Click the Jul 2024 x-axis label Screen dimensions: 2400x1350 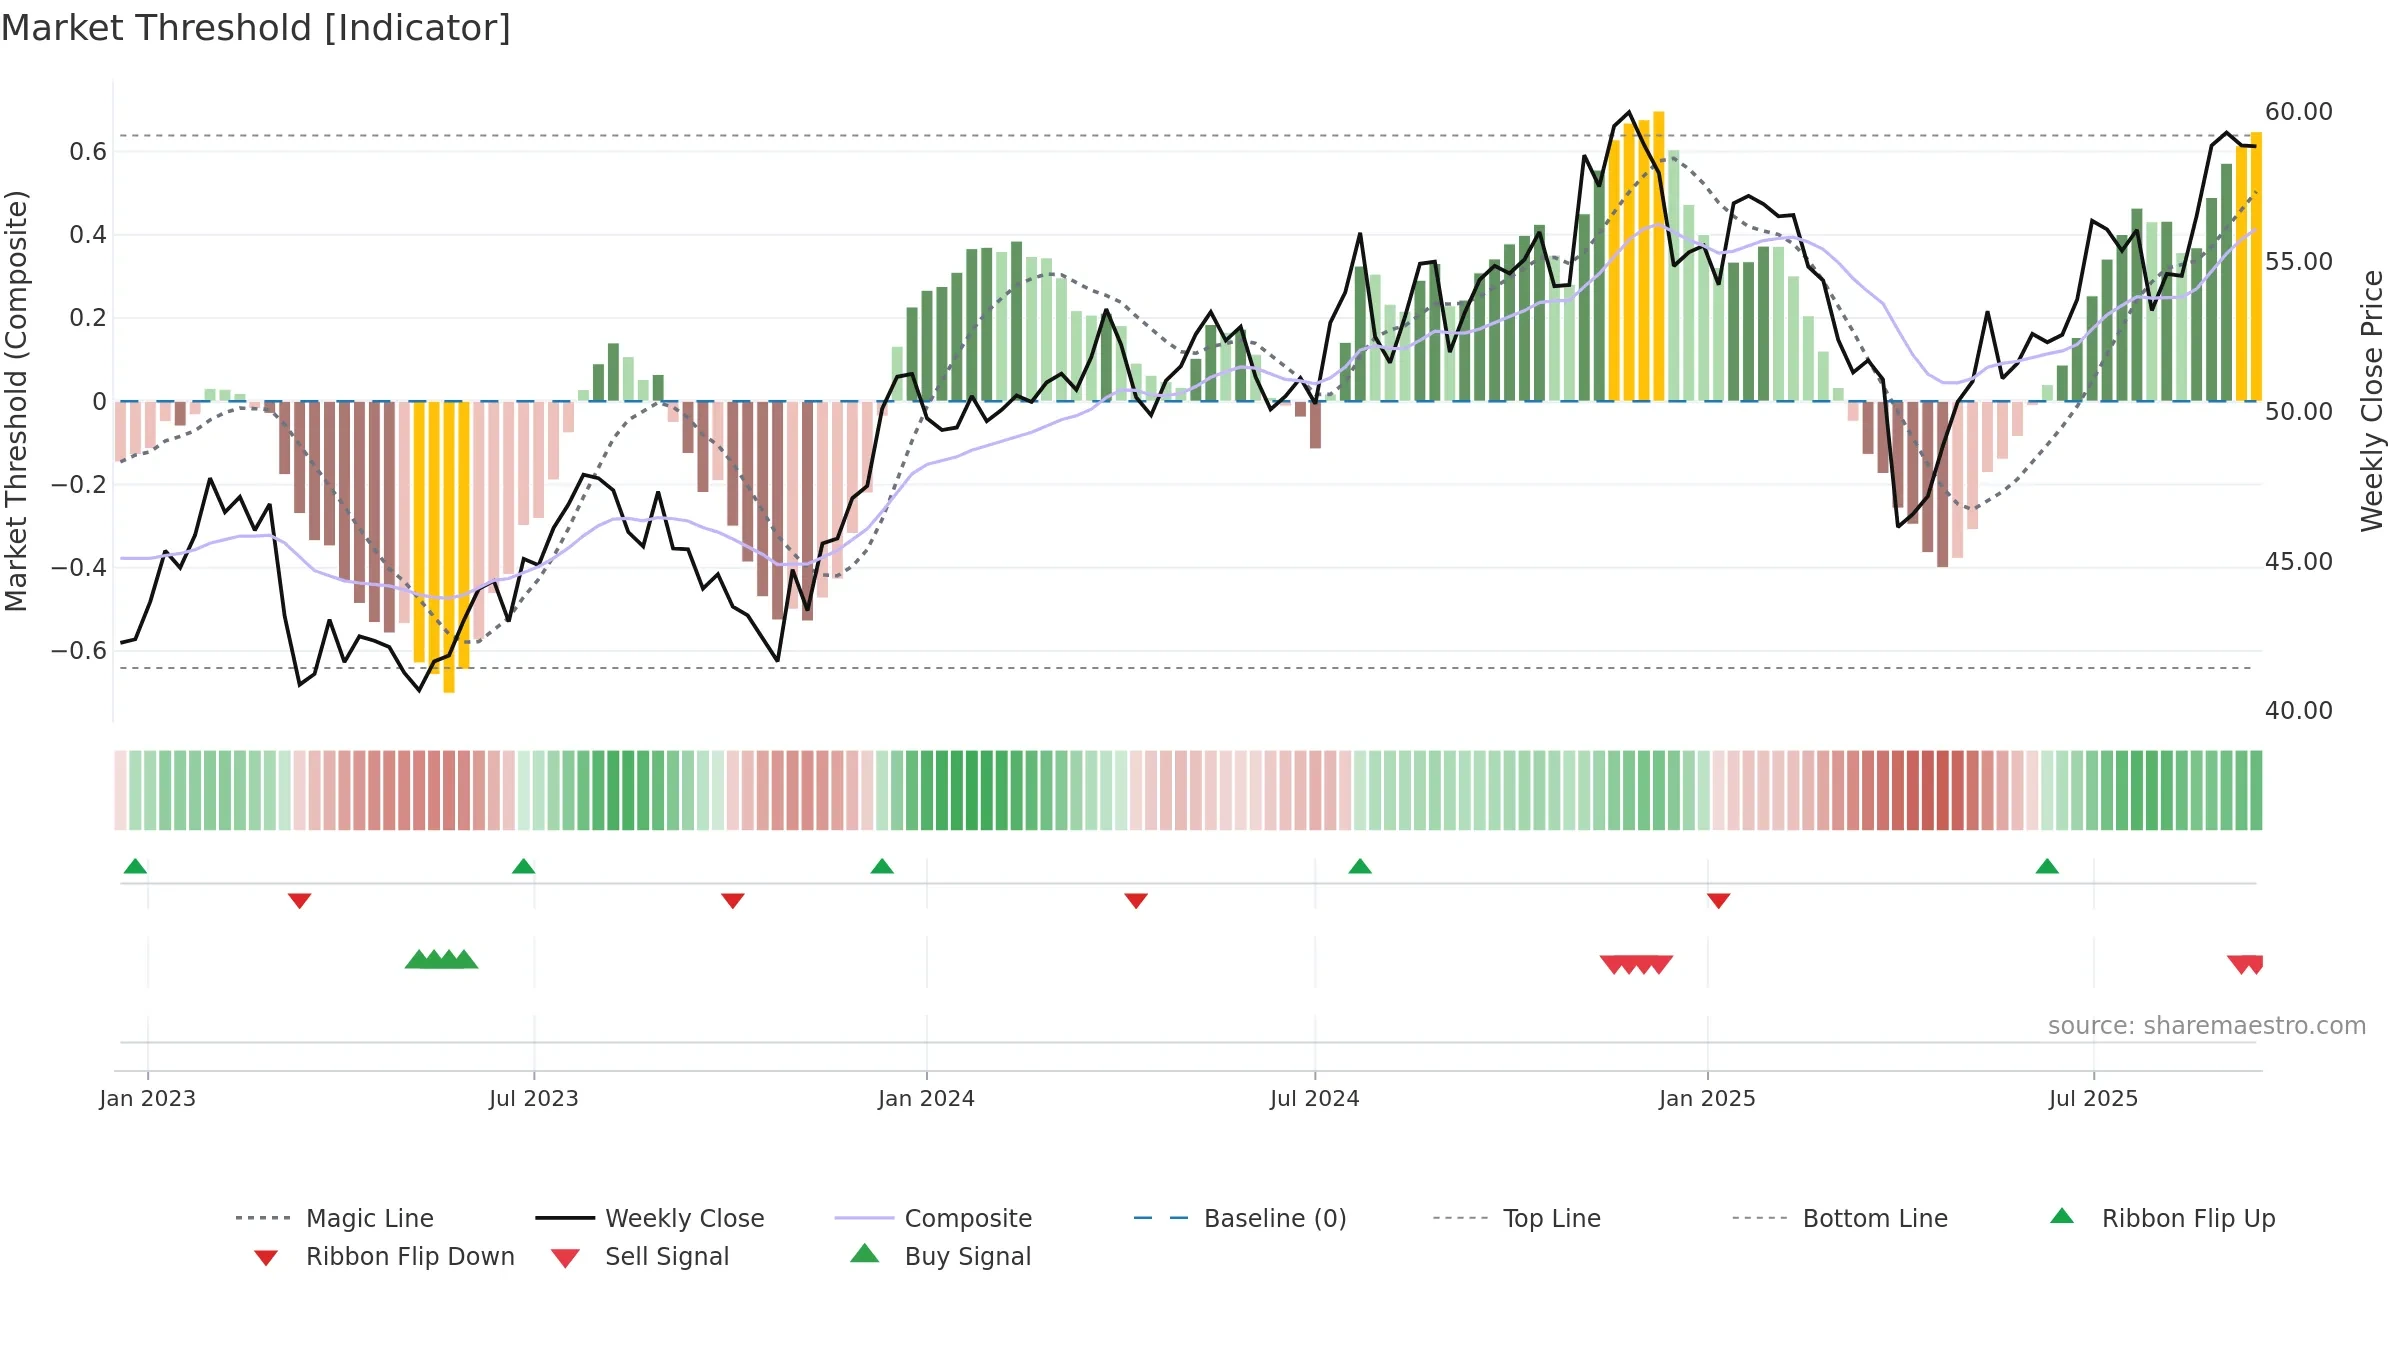tap(1315, 1099)
